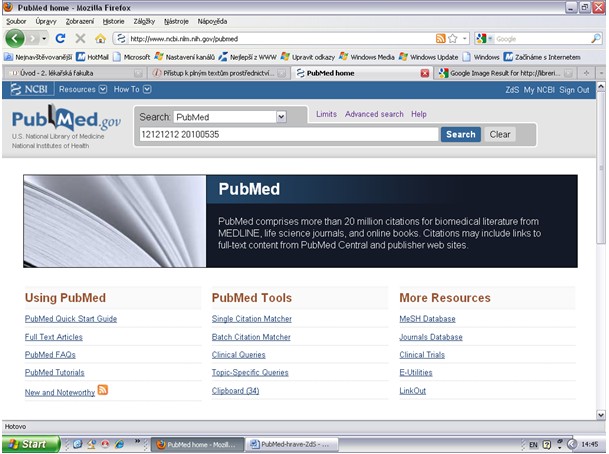Click Začínáme s Internetem bookmark
This screenshot has width=609, height=454.
click(x=542, y=57)
